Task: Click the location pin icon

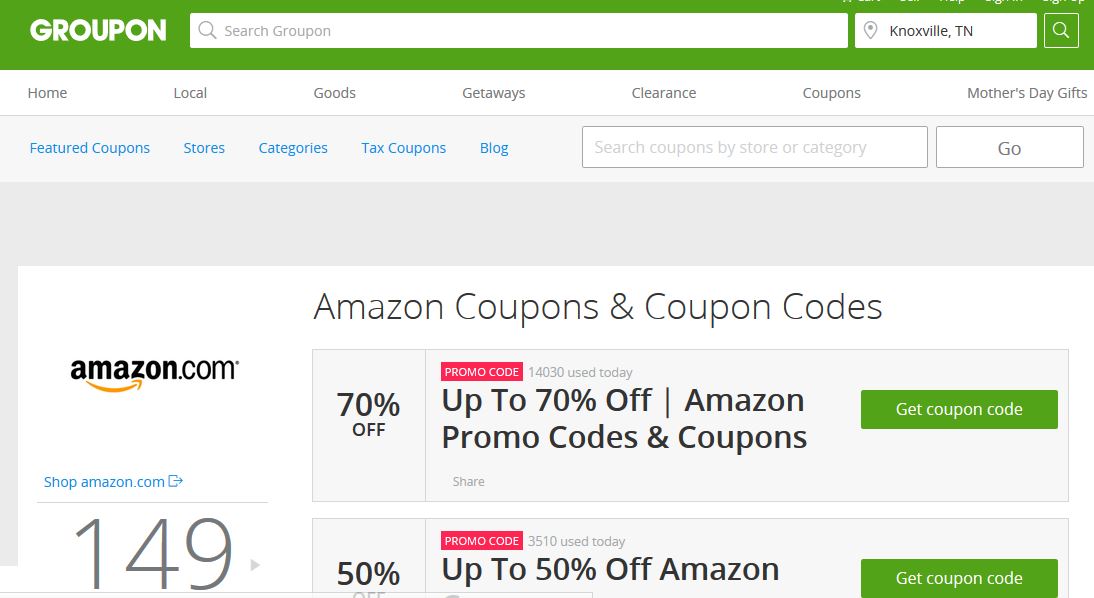Action: coord(870,31)
